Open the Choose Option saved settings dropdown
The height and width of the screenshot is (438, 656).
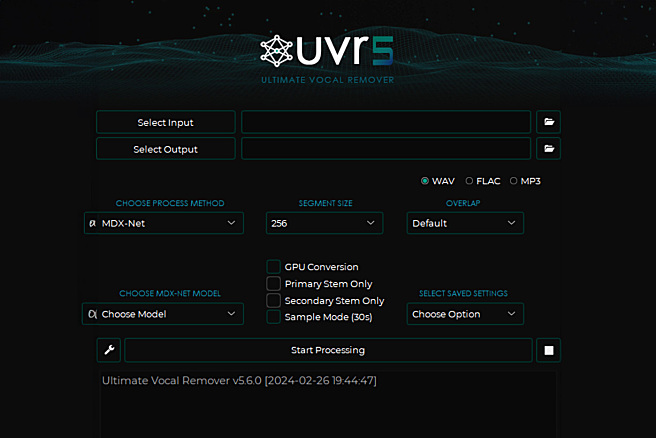point(465,314)
